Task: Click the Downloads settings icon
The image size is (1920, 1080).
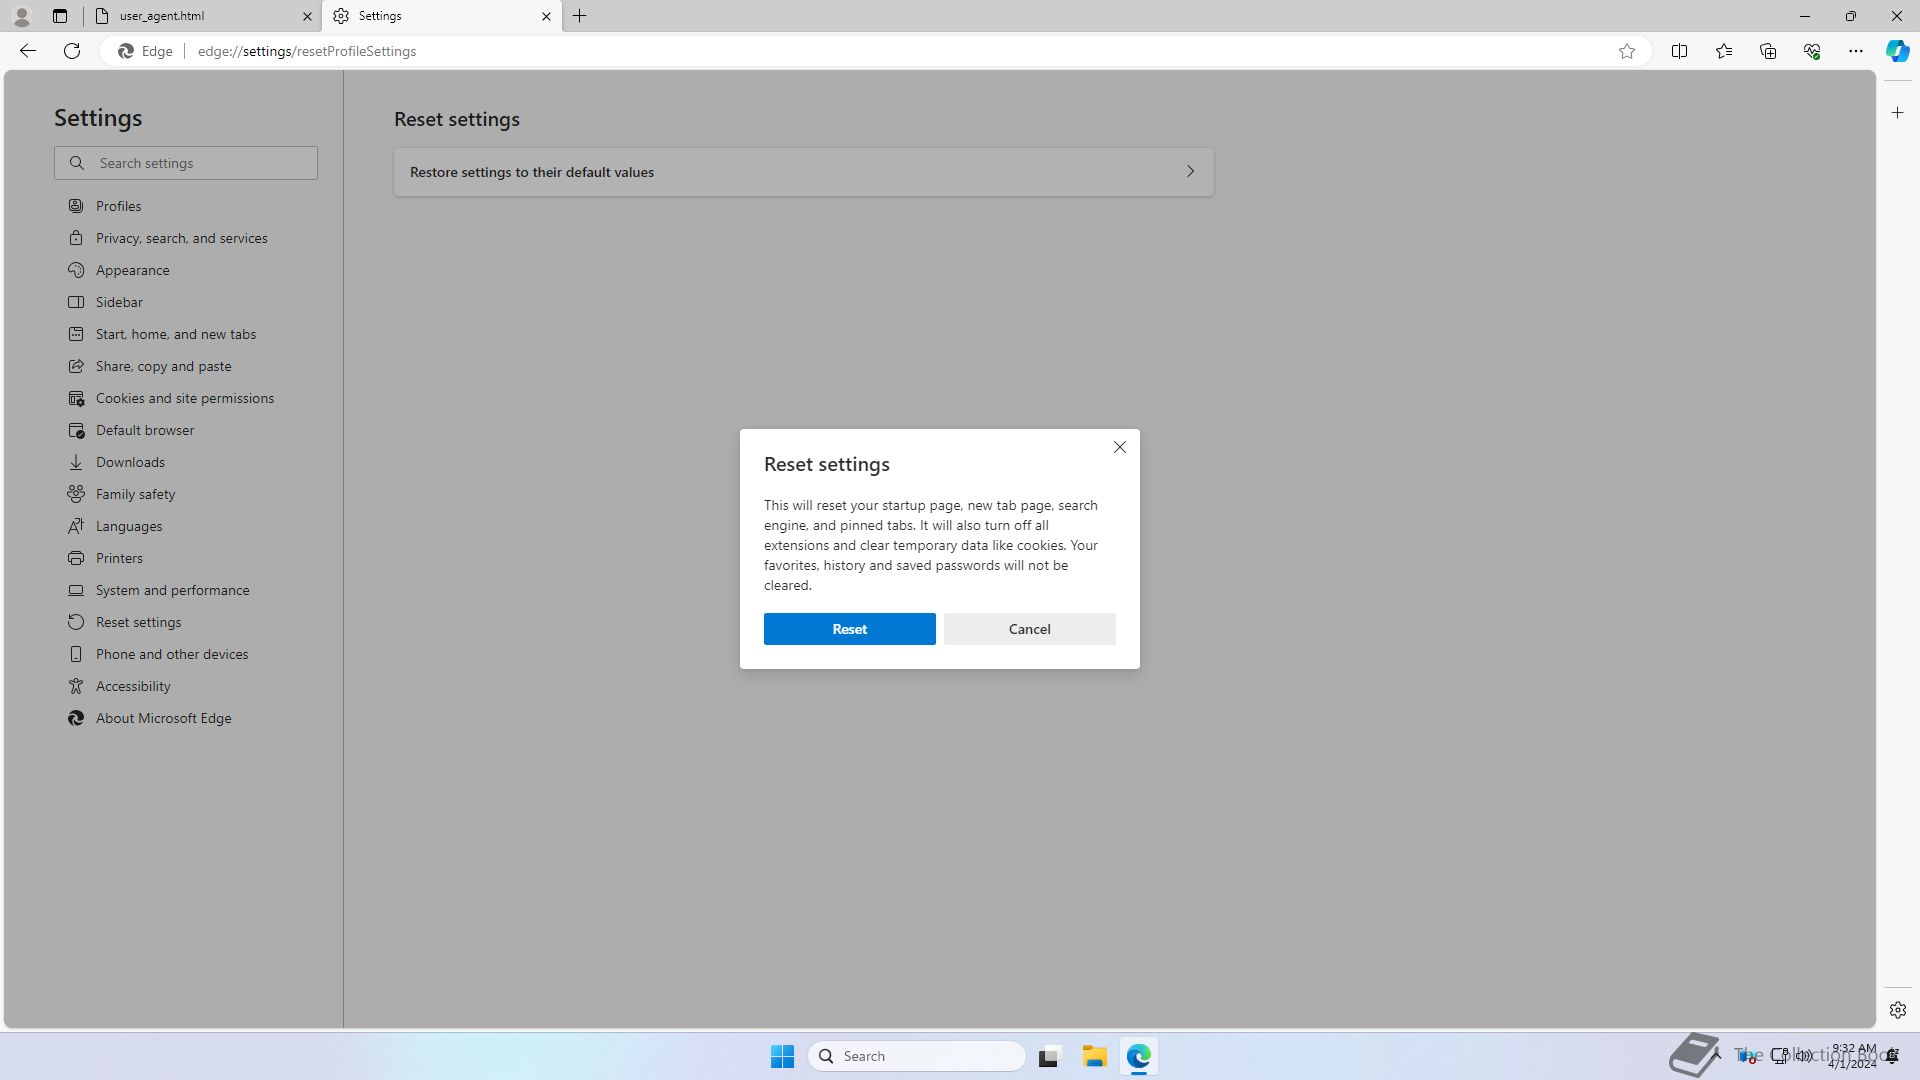Action: [75, 462]
